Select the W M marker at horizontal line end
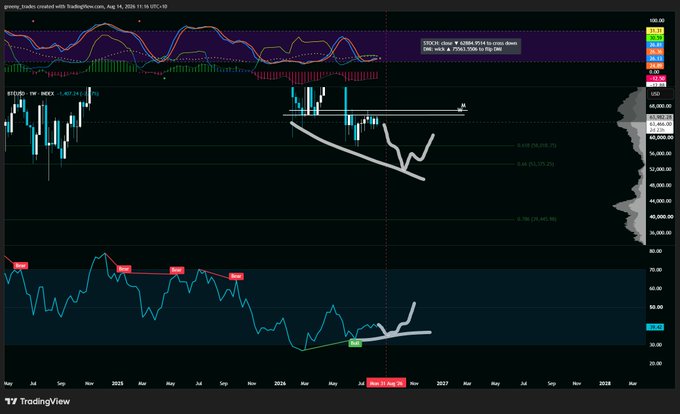 coord(462,107)
